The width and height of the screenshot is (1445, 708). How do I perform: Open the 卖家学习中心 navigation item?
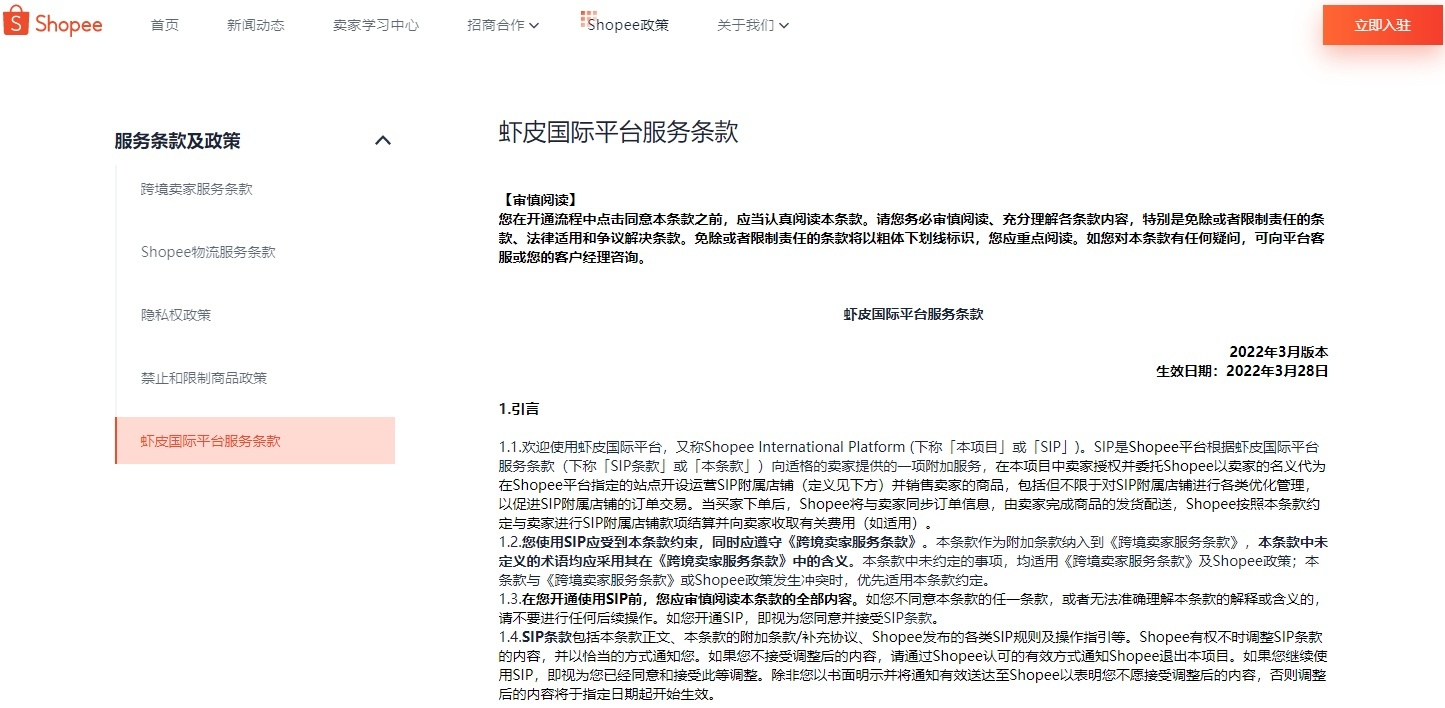pyautogui.click(x=376, y=25)
